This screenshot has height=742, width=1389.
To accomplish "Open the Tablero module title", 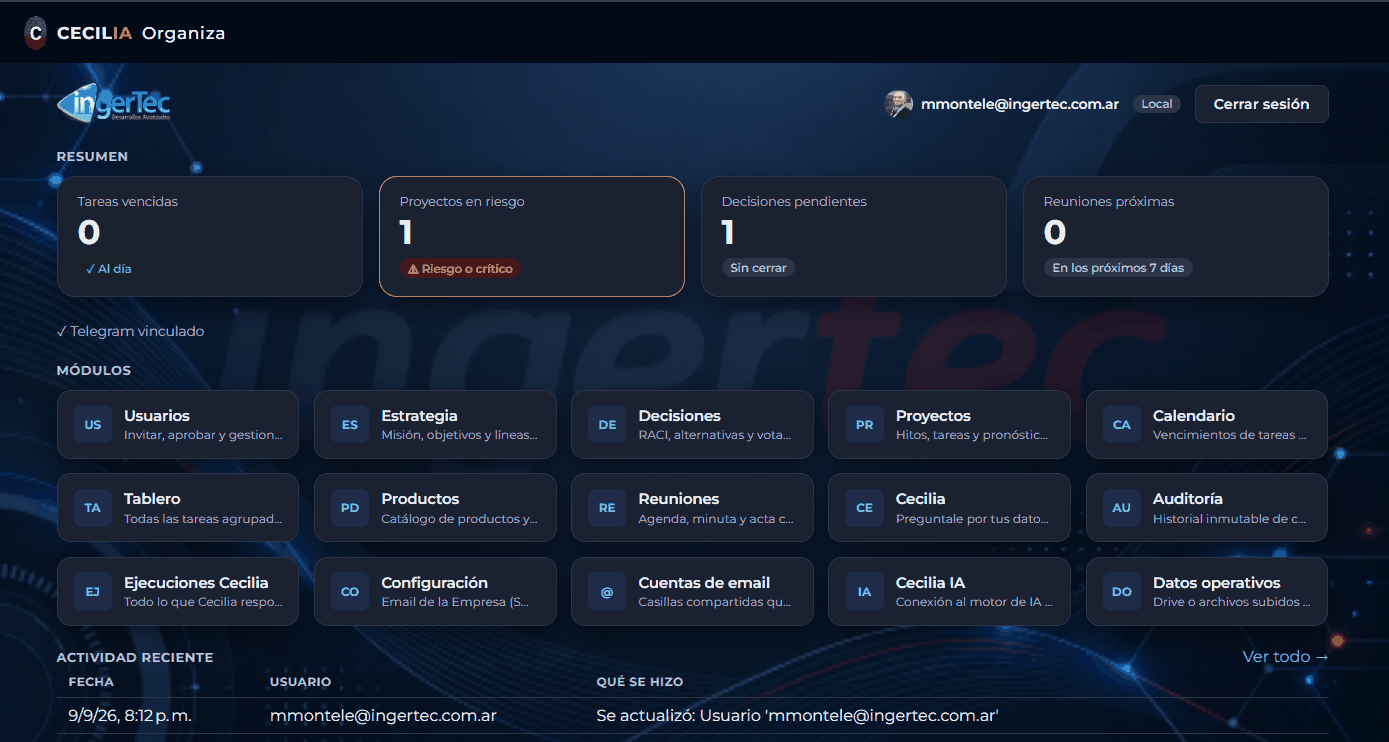I will [152, 498].
